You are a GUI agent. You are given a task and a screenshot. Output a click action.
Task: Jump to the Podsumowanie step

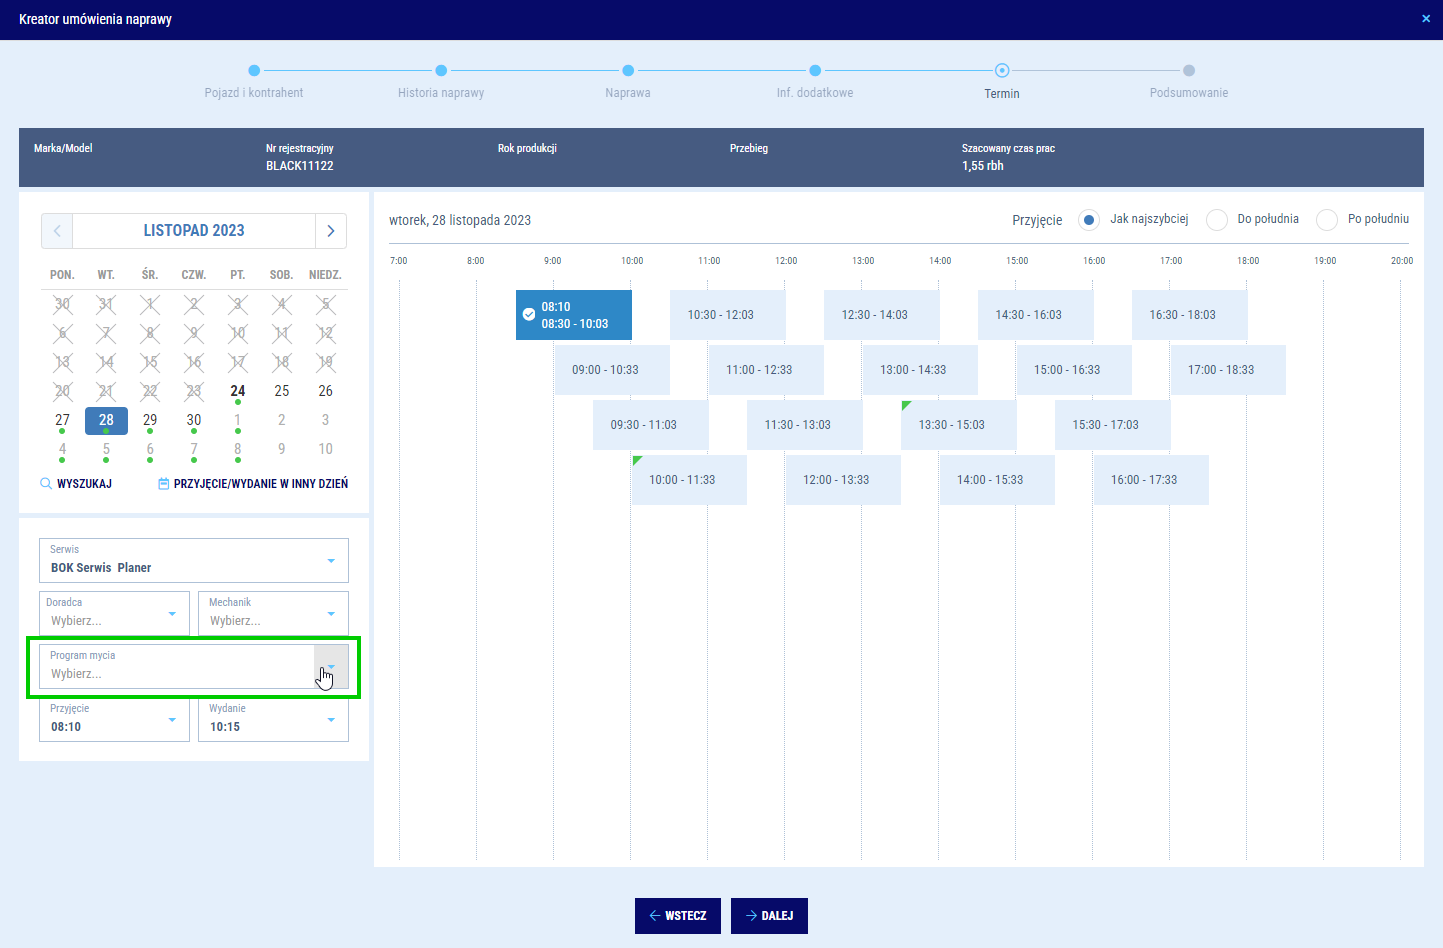point(1189,71)
